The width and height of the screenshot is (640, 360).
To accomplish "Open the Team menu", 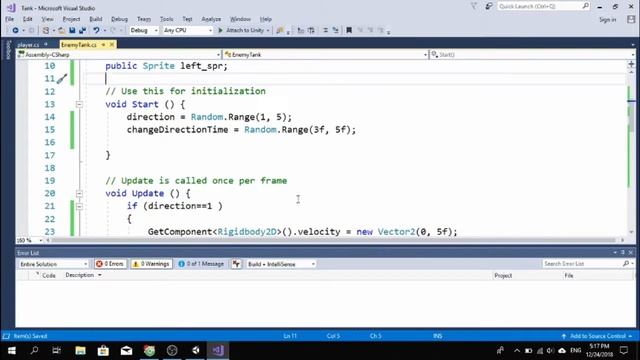I will point(144,19).
